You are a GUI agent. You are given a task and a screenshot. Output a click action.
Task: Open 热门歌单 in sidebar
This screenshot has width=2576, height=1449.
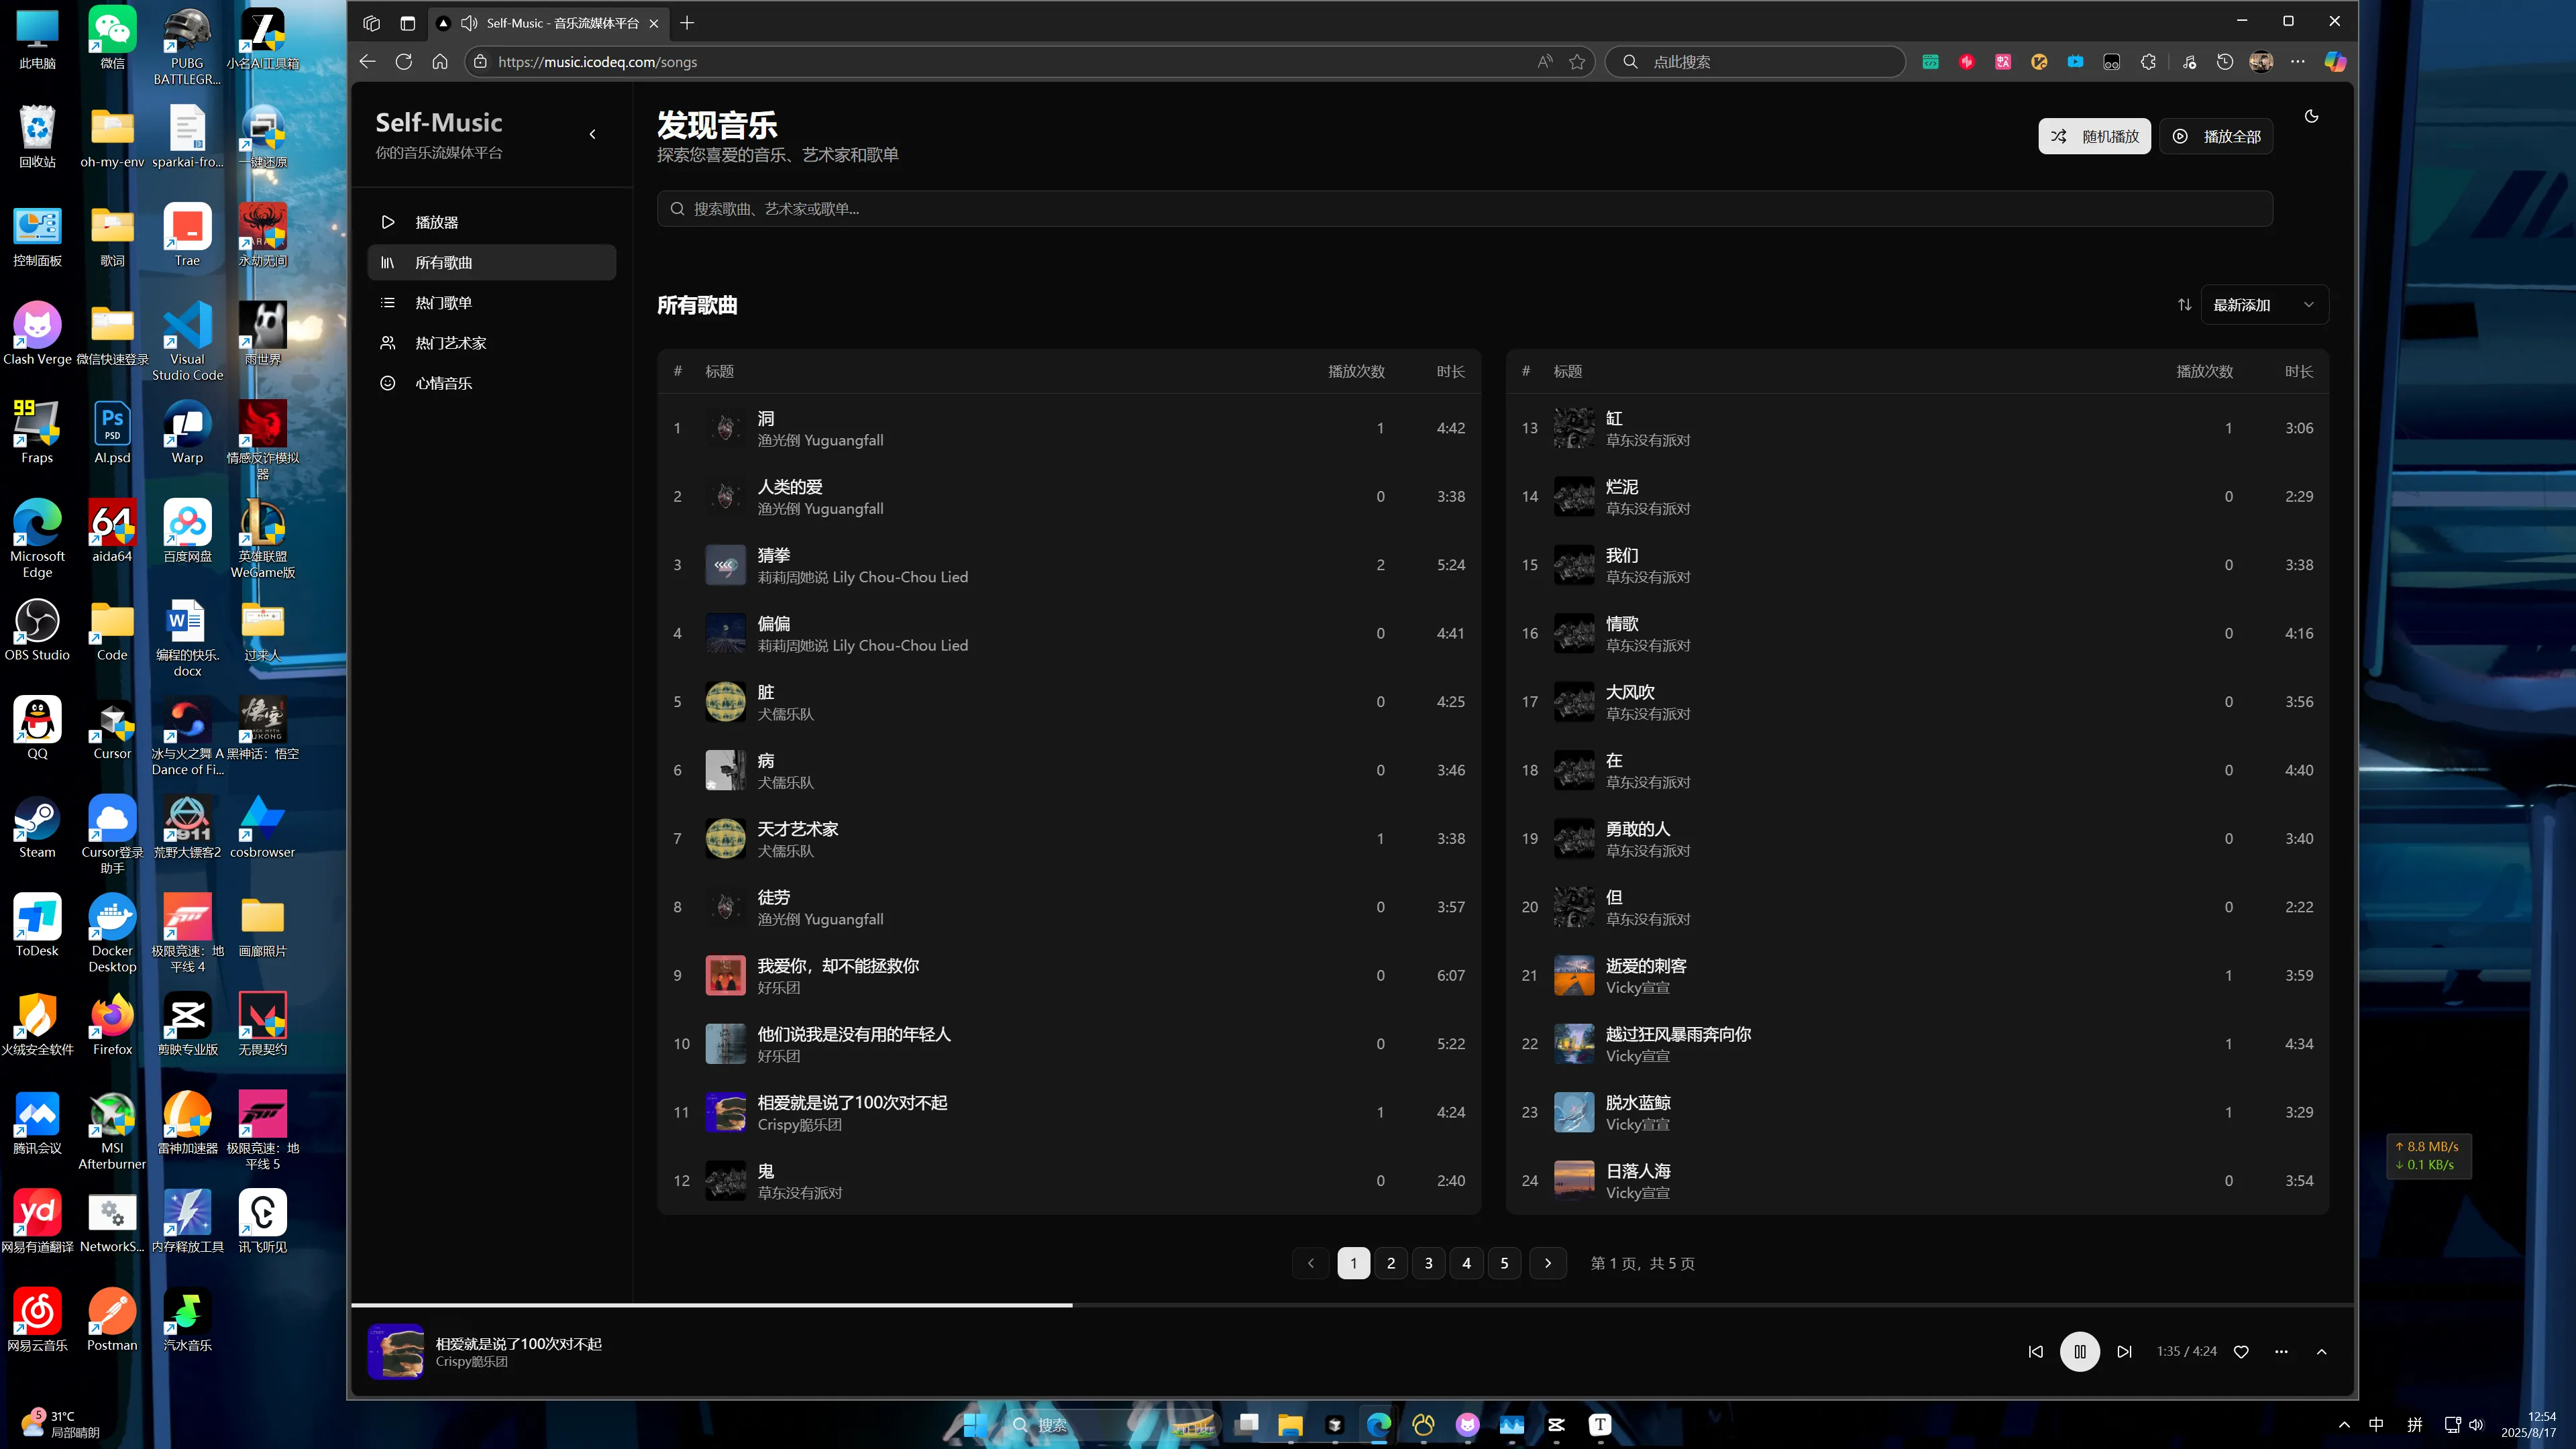[x=443, y=303]
